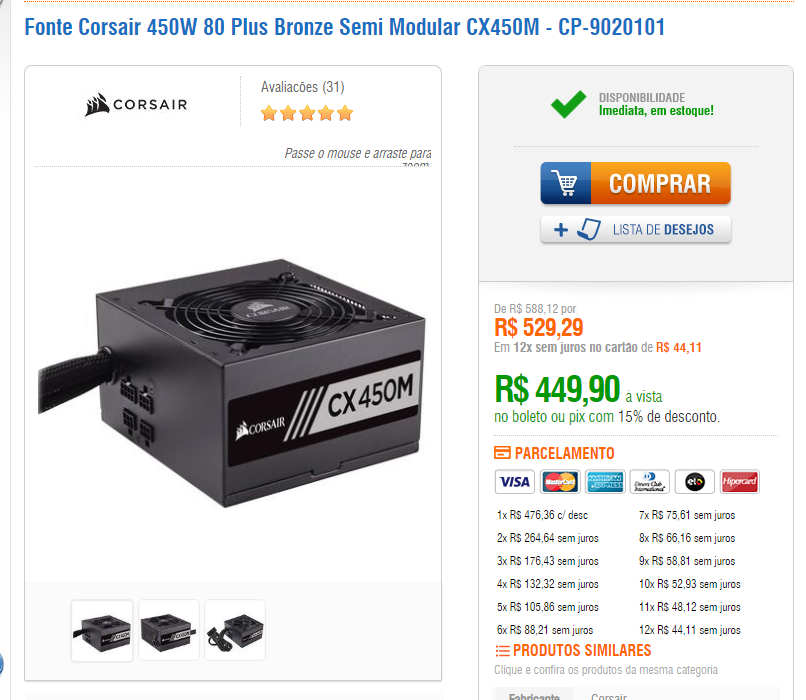Click the main CX450M product image

(x=232, y=383)
